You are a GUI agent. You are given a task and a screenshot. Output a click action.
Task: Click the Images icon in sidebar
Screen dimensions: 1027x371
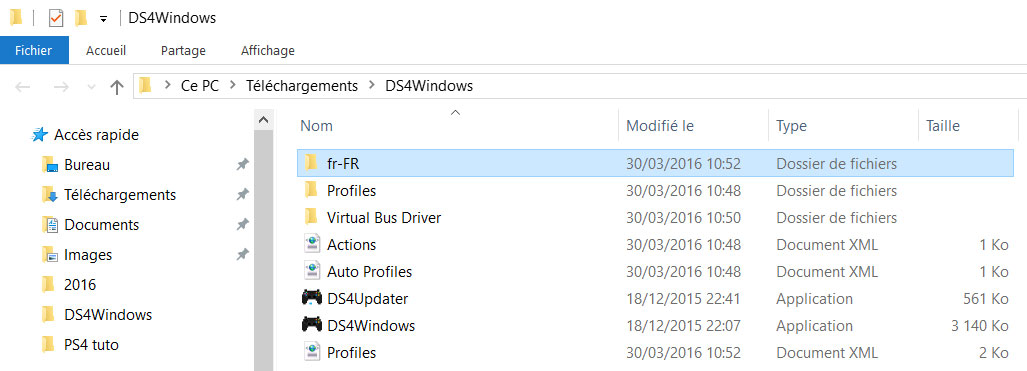pyautogui.click(x=50, y=255)
